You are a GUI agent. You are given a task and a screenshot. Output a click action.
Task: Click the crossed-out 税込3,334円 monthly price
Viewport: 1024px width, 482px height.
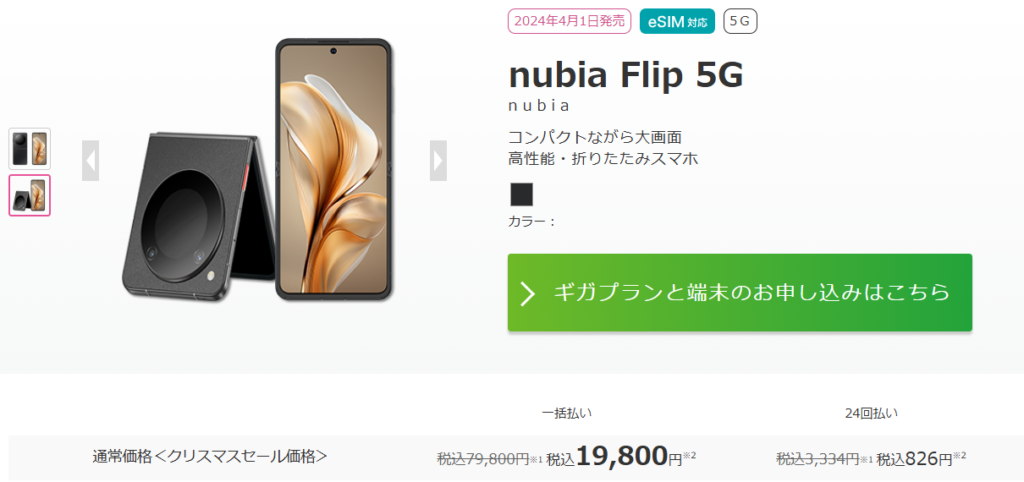[x=818, y=458]
